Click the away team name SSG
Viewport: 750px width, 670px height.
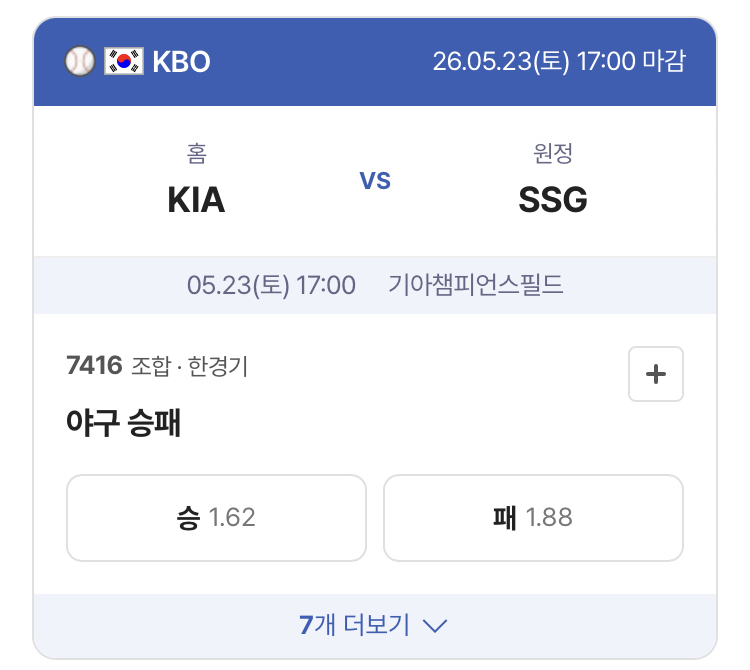pyautogui.click(x=553, y=200)
